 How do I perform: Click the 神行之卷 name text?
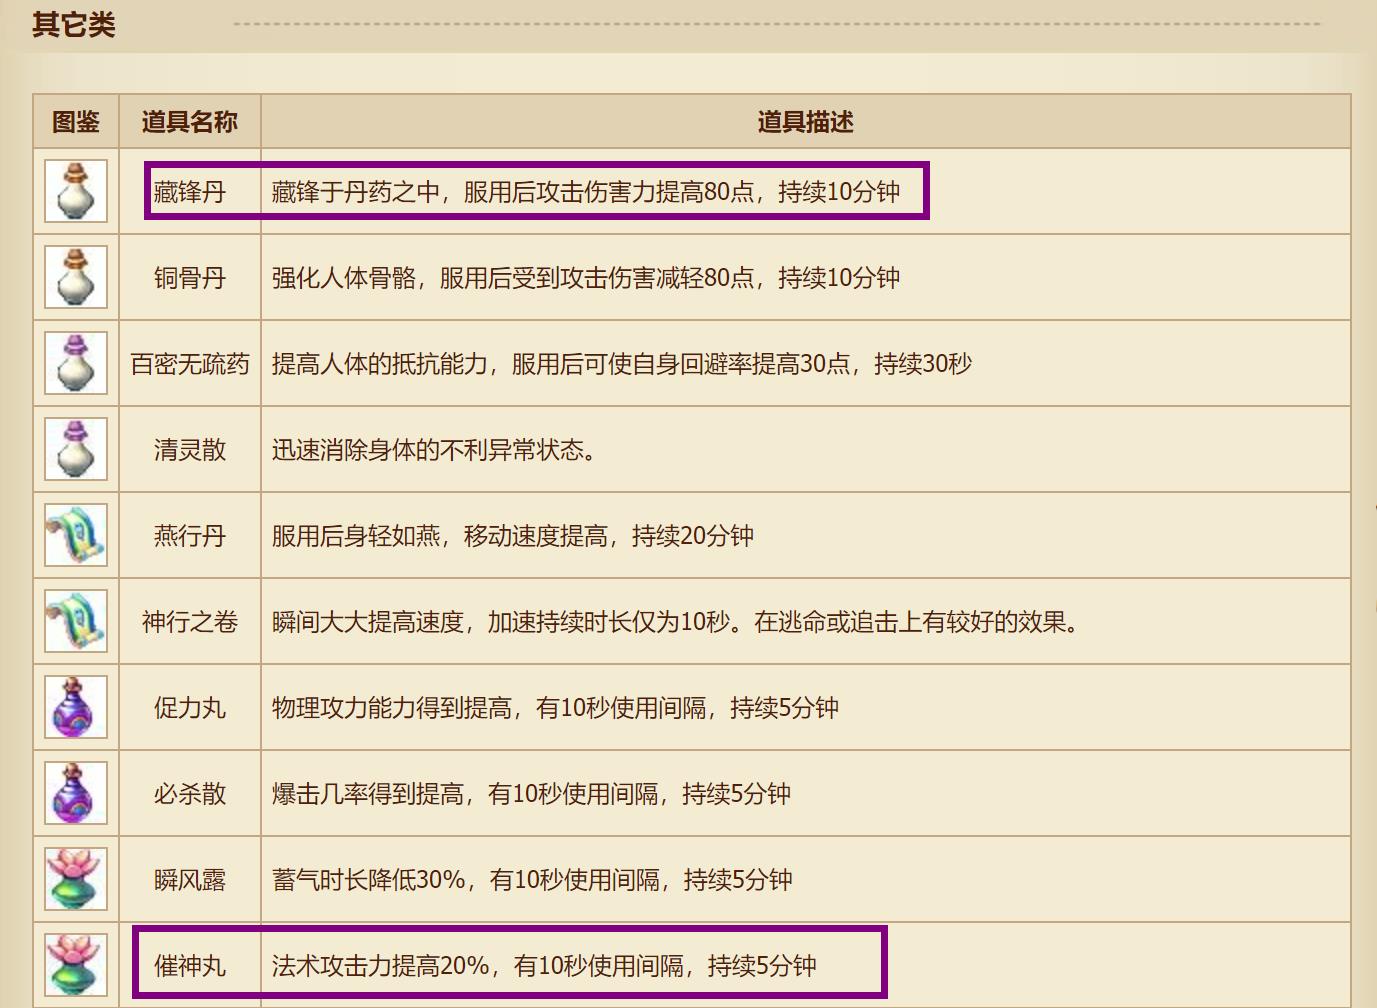coord(189,622)
